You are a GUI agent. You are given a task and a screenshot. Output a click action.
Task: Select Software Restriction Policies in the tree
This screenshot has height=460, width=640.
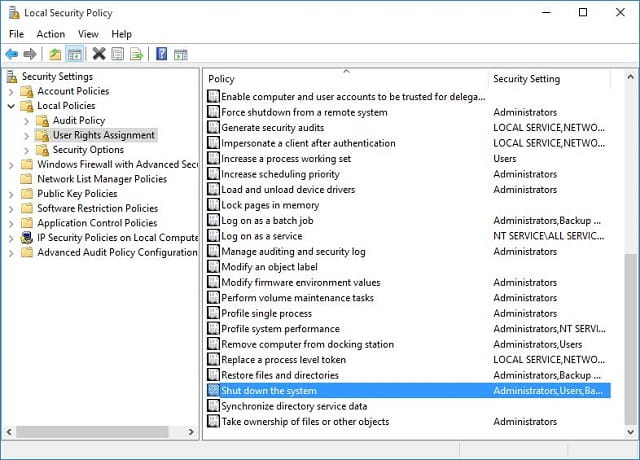point(98,208)
